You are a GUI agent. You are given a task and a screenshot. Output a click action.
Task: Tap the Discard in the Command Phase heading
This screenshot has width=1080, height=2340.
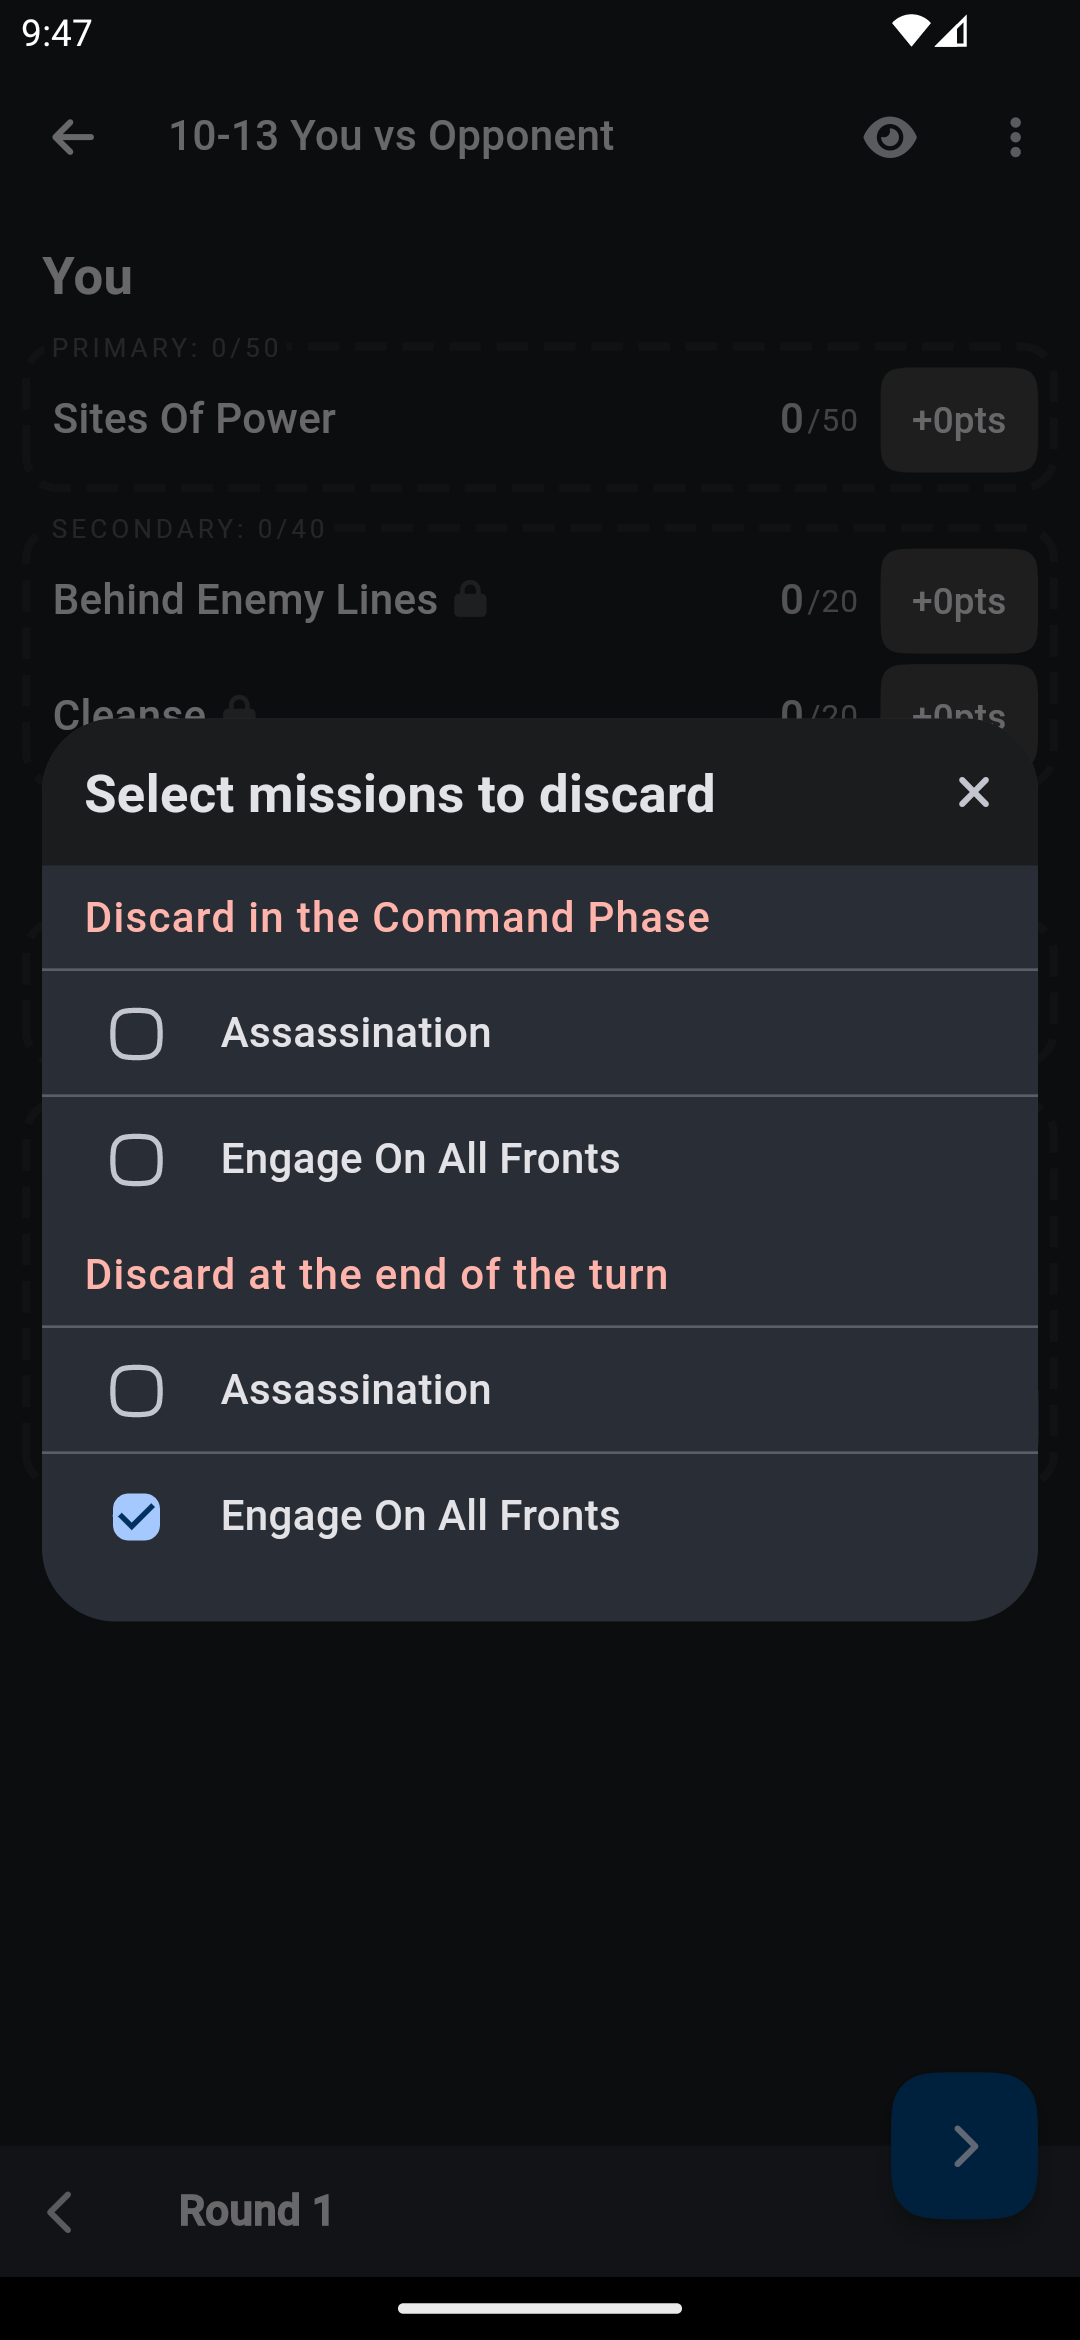click(397, 917)
